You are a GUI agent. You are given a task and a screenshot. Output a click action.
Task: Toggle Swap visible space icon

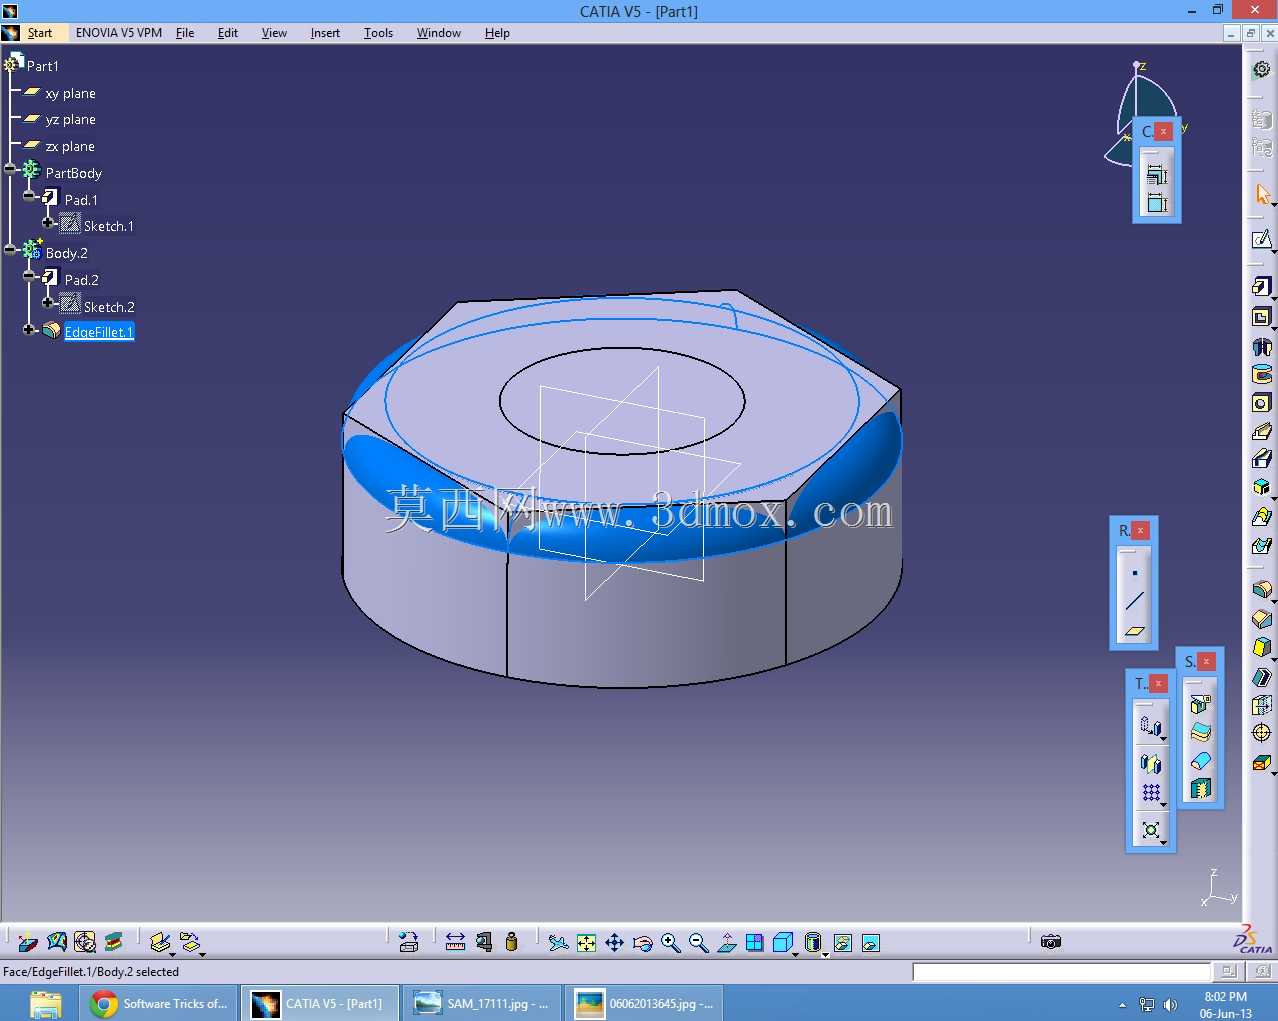coord(871,943)
